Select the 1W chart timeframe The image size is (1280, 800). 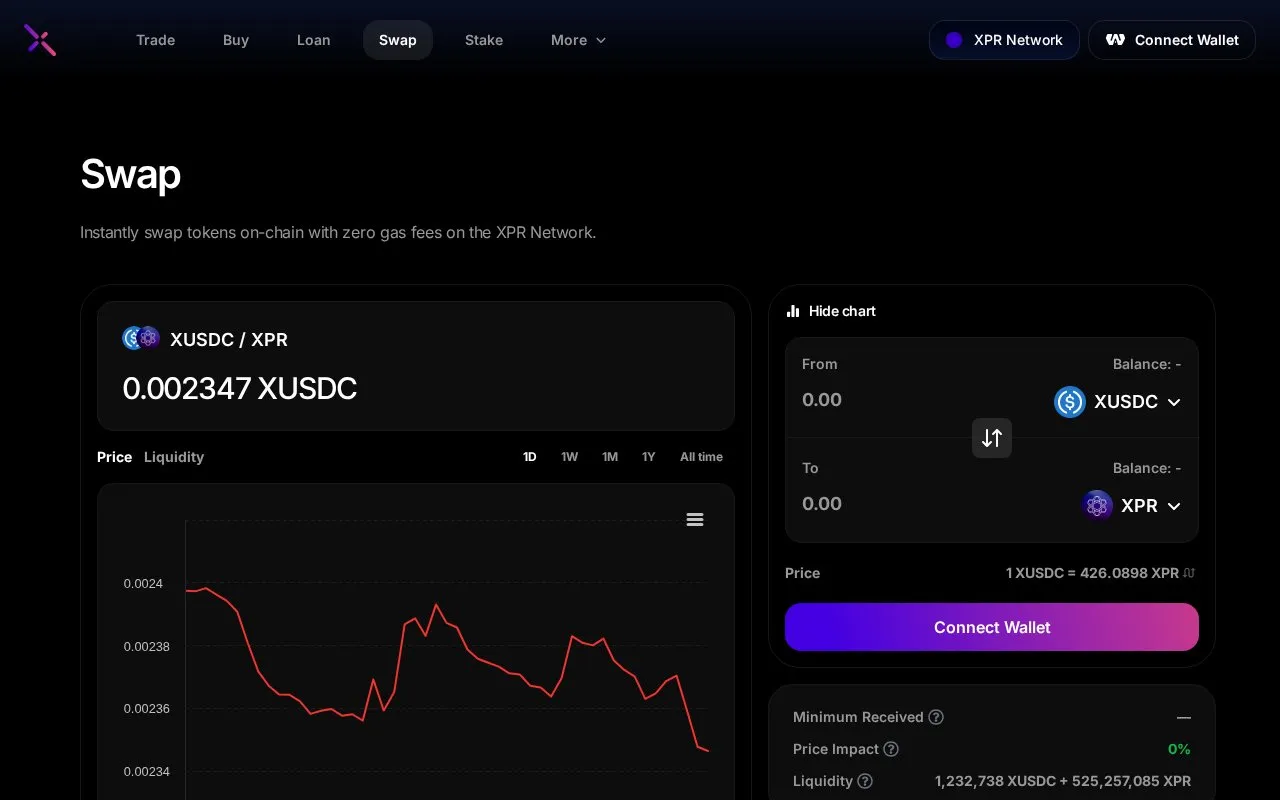point(569,457)
